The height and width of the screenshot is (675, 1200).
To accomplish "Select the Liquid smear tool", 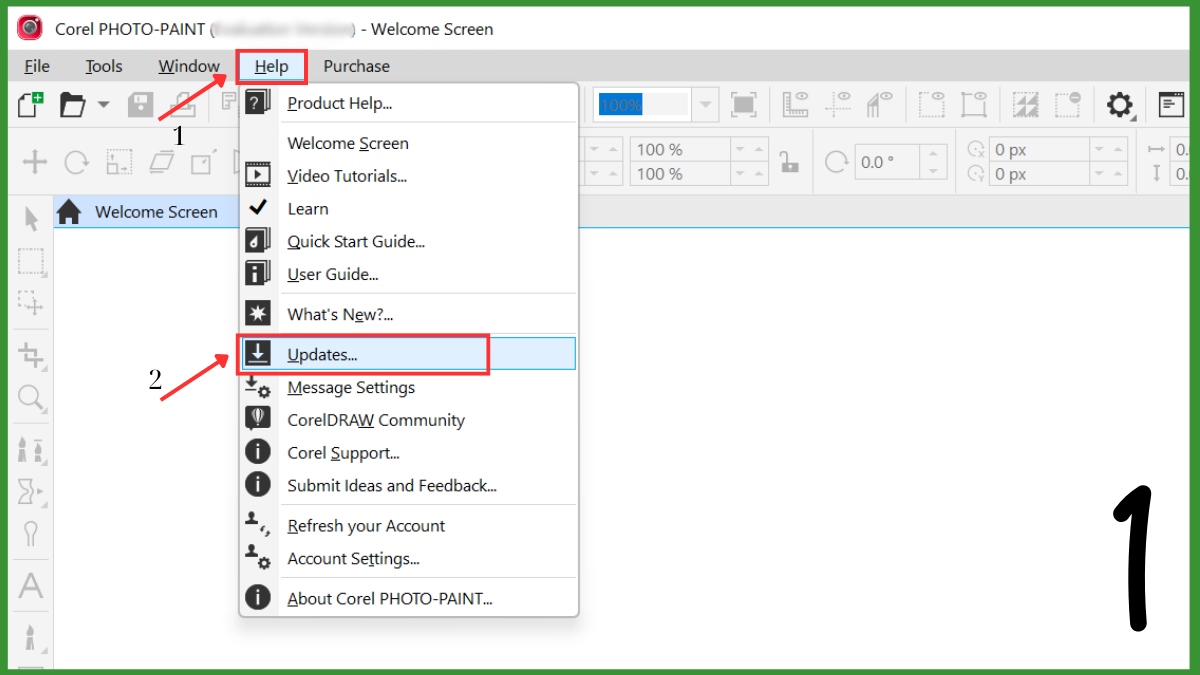I will [x=32, y=492].
